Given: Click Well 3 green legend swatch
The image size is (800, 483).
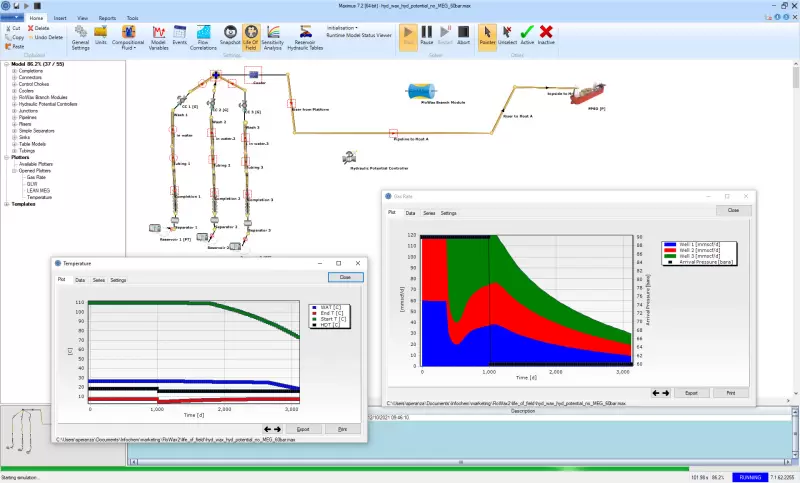Looking at the screenshot, I should [x=670, y=256].
